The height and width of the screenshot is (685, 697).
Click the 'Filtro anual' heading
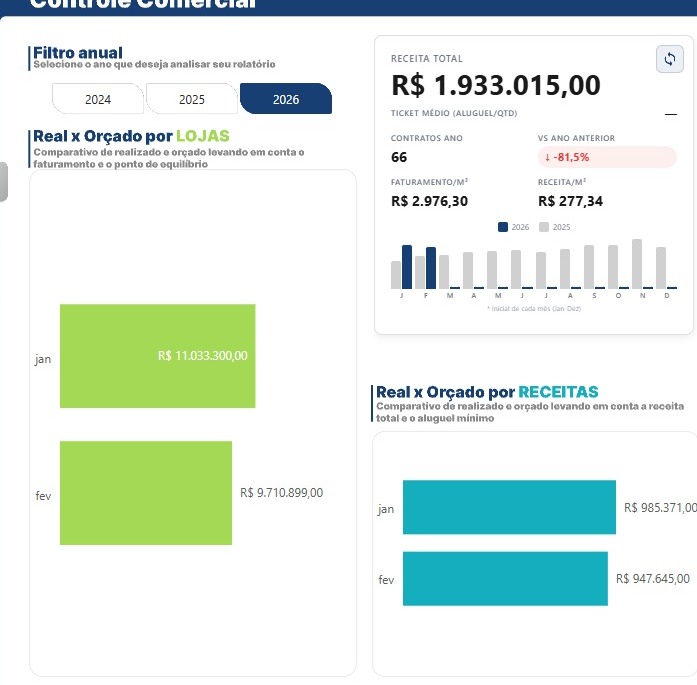(78, 53)
